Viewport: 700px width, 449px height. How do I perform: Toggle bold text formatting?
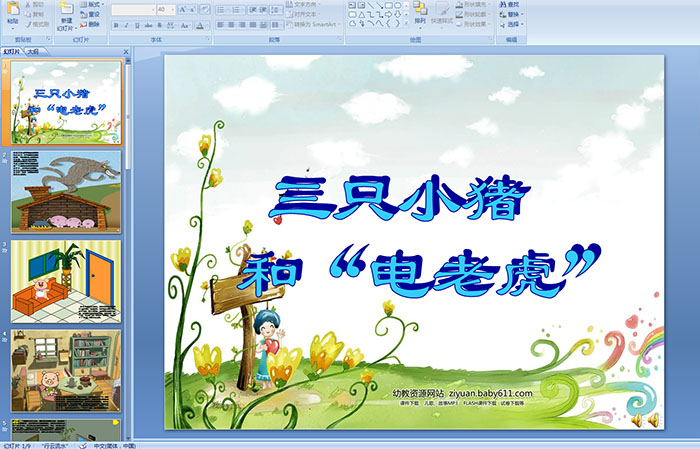coord(114,24)
